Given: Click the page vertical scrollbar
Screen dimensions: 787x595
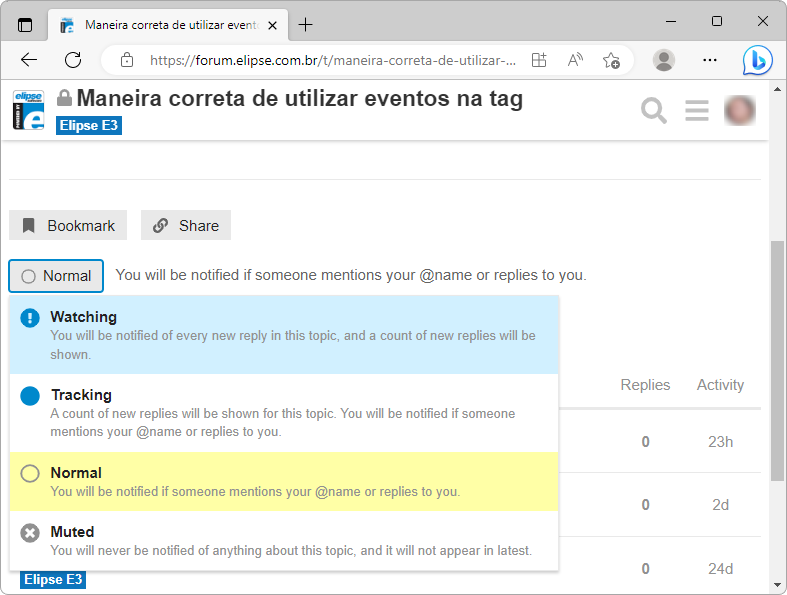Looking at the screenshot, I should tap(777, 360).
